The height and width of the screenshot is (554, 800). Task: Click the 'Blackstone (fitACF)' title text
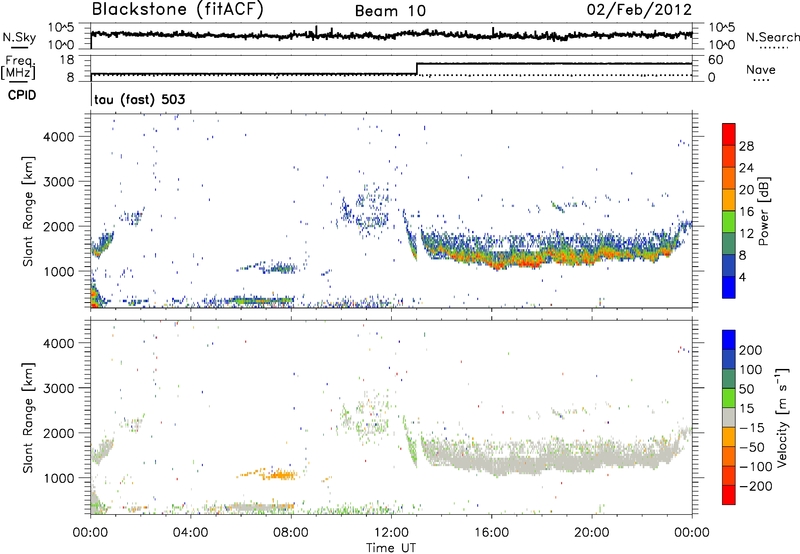pyautogui.click(x=177, y=10)
